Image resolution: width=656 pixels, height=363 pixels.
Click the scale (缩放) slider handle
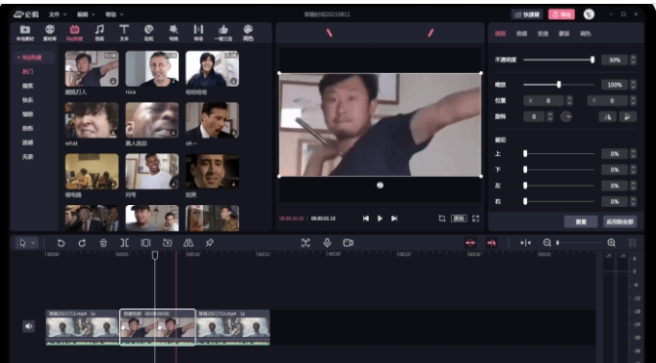(x=559, y=85)
